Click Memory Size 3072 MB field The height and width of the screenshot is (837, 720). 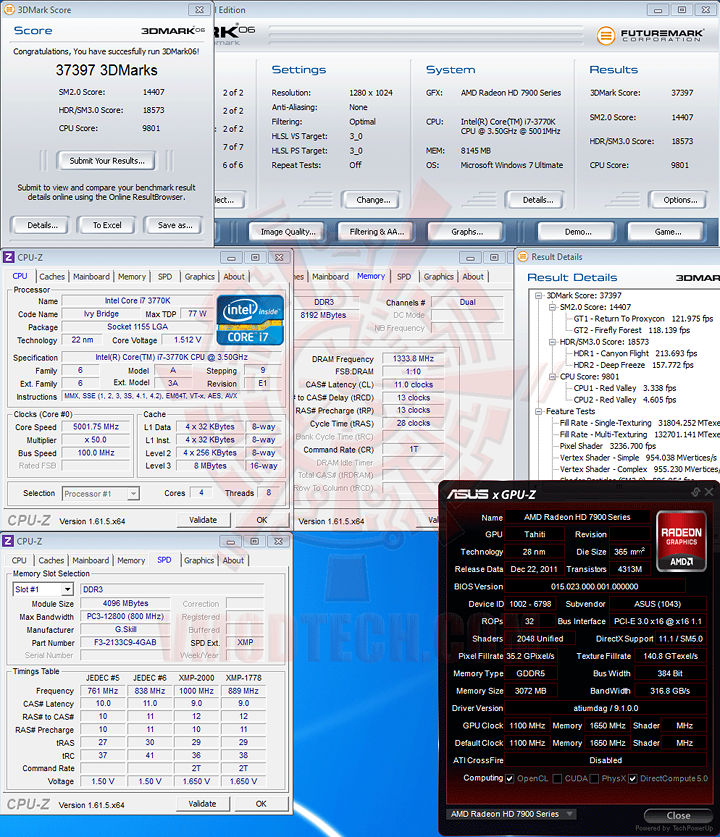[x=531, y=691]
